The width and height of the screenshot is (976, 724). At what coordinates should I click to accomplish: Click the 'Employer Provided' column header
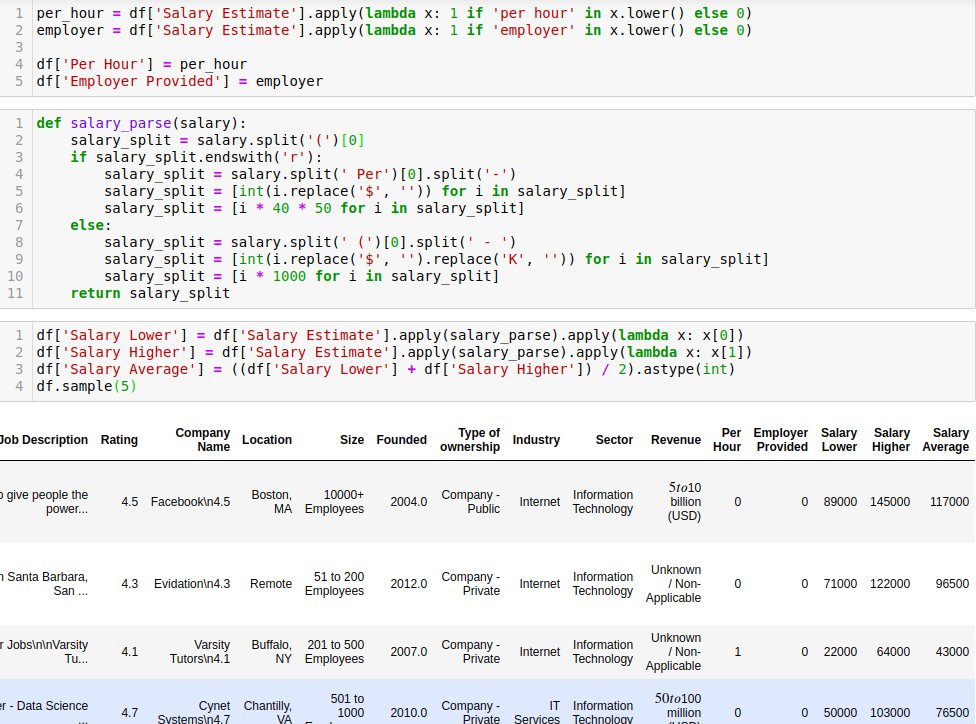point(781,440)
